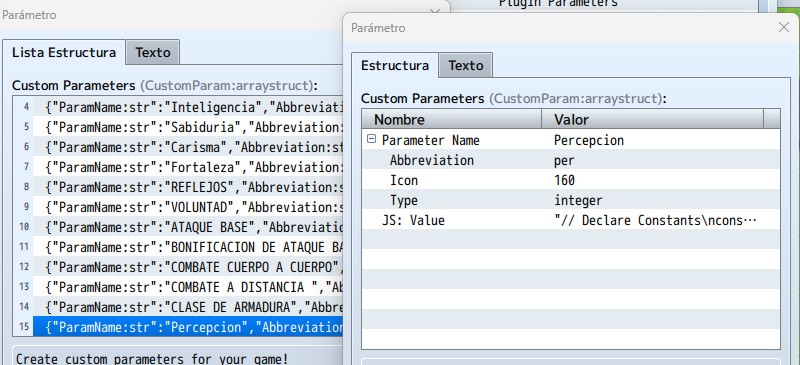
Task: Click the Abbreviation value per
Action: pos(564,160)
